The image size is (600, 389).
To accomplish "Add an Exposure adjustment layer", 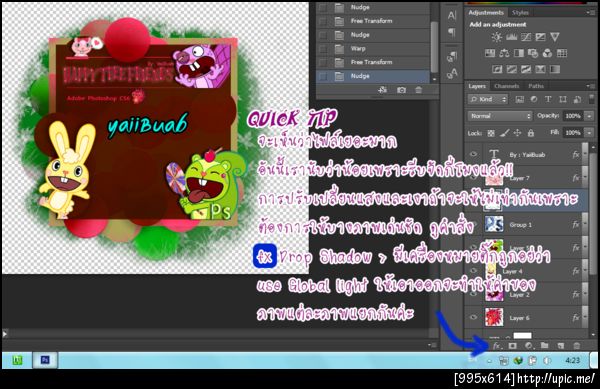I will 540,37.
